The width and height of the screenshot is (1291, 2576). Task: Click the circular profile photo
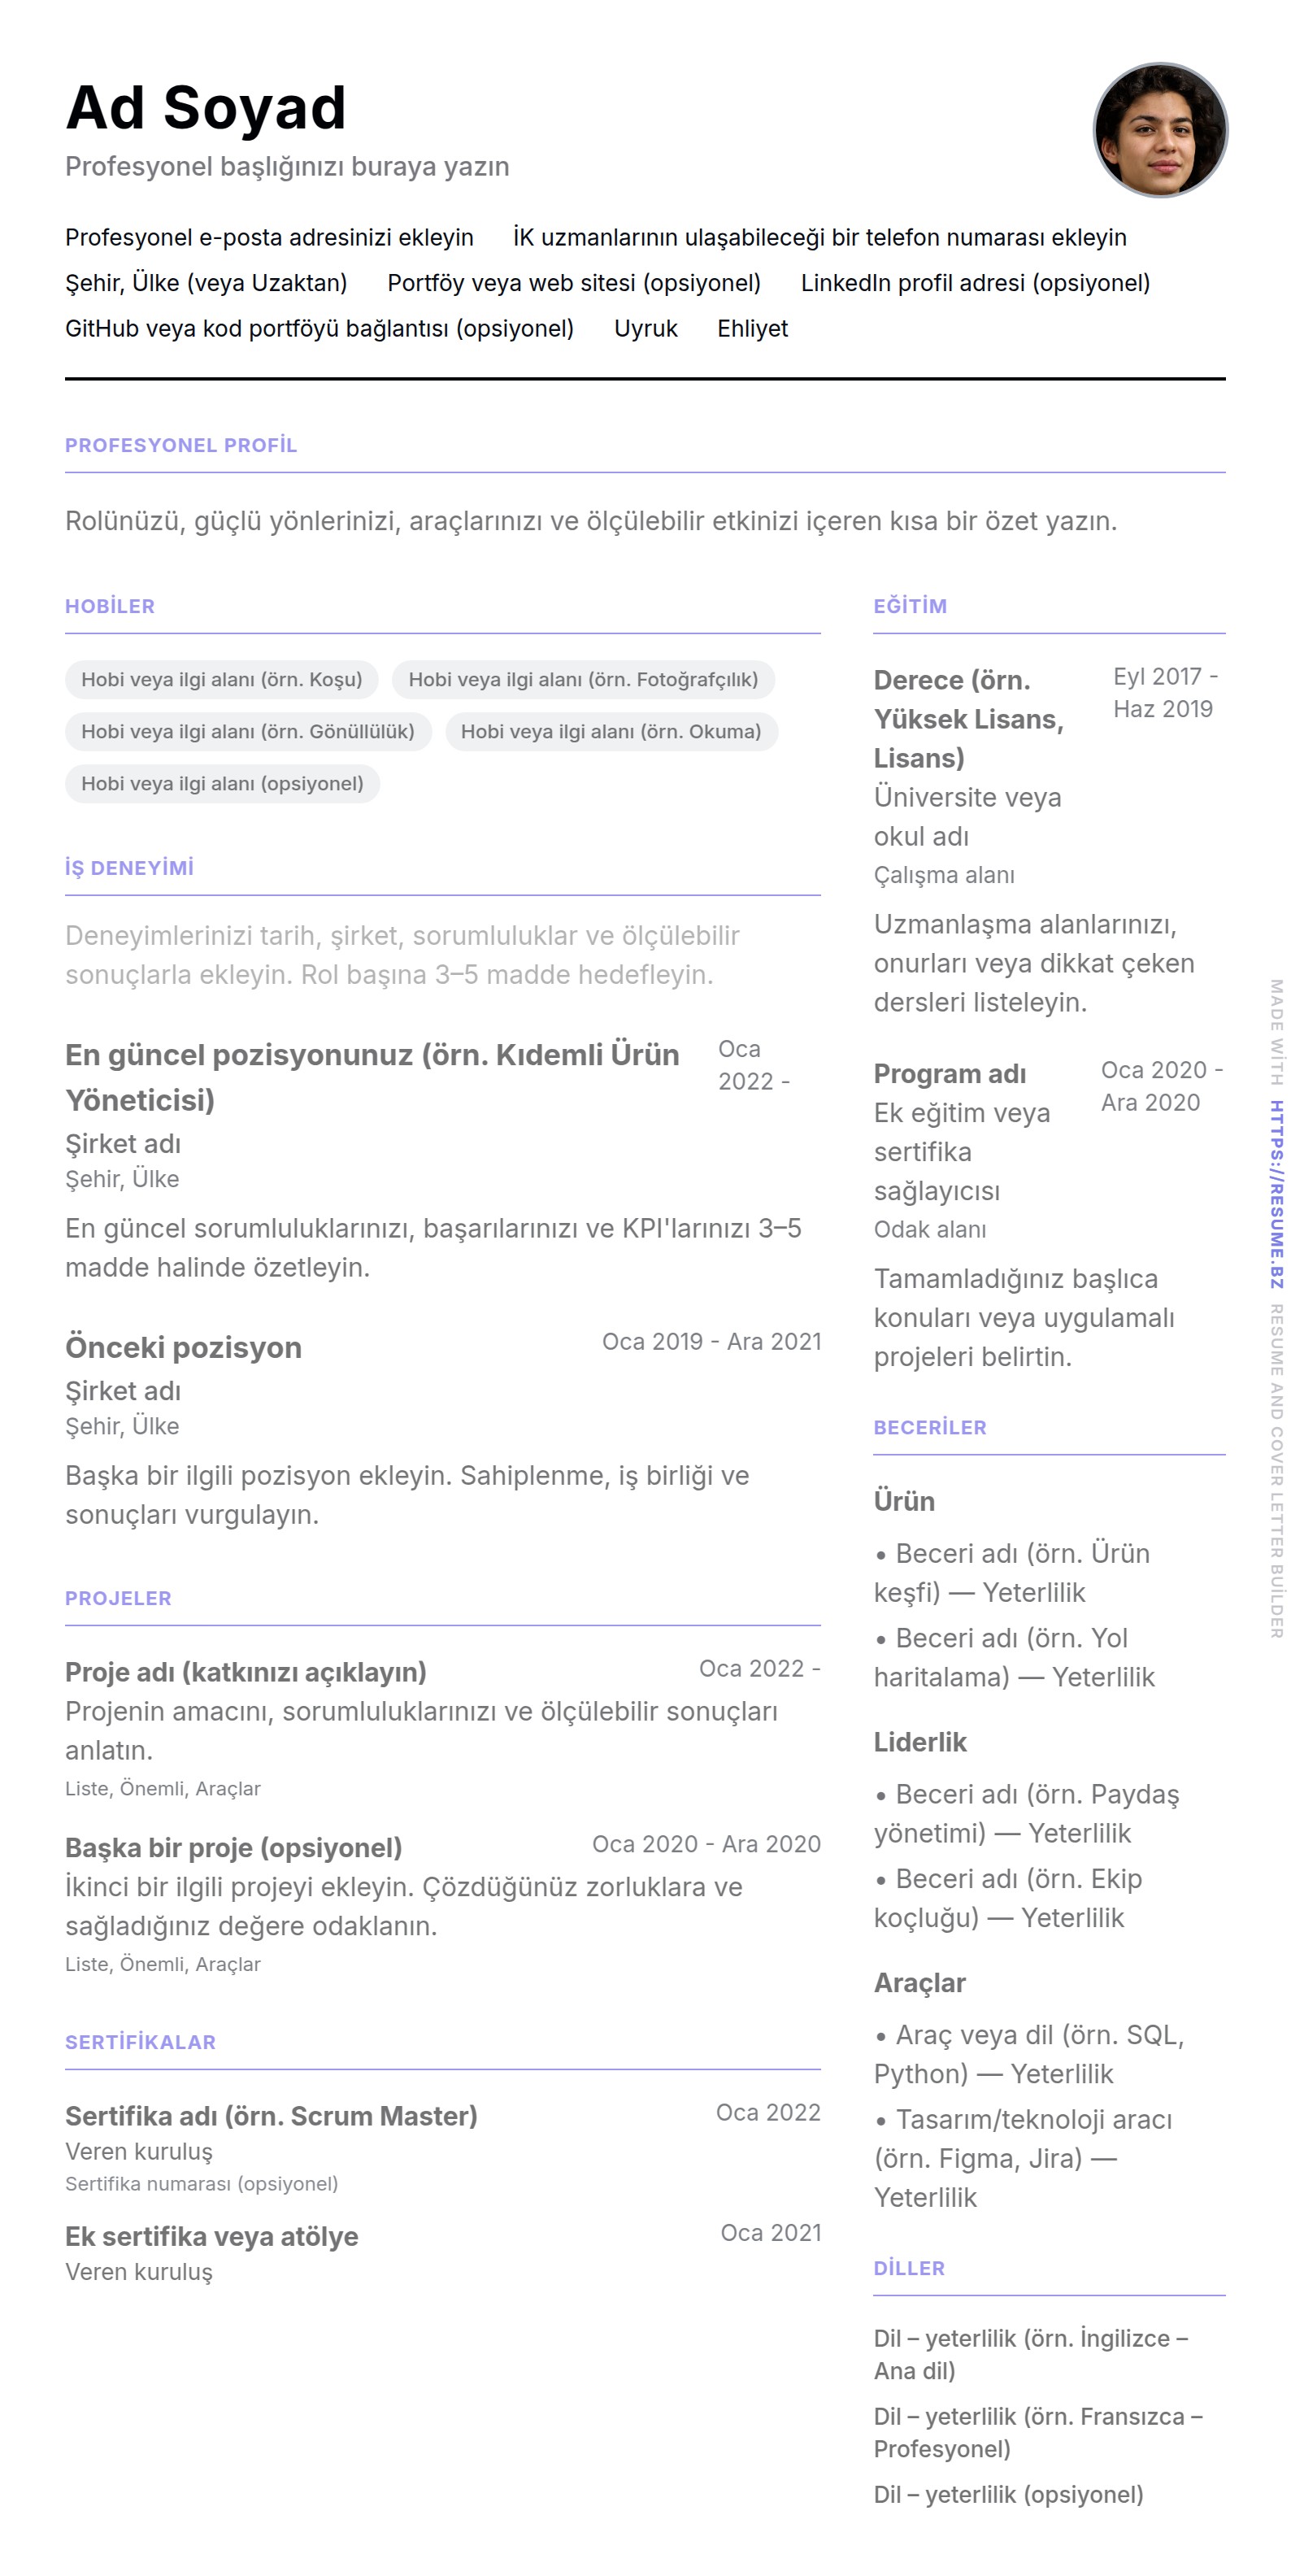pyautogui.click(x=1159, y=130)
